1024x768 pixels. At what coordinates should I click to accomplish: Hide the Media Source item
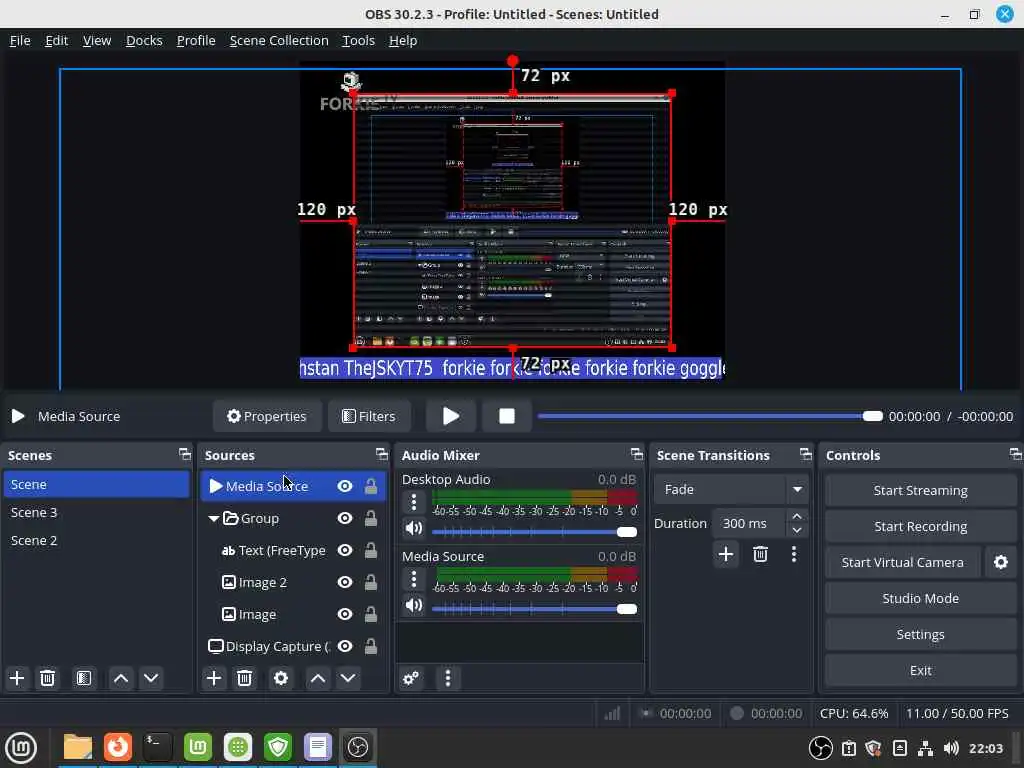(345, 487)
